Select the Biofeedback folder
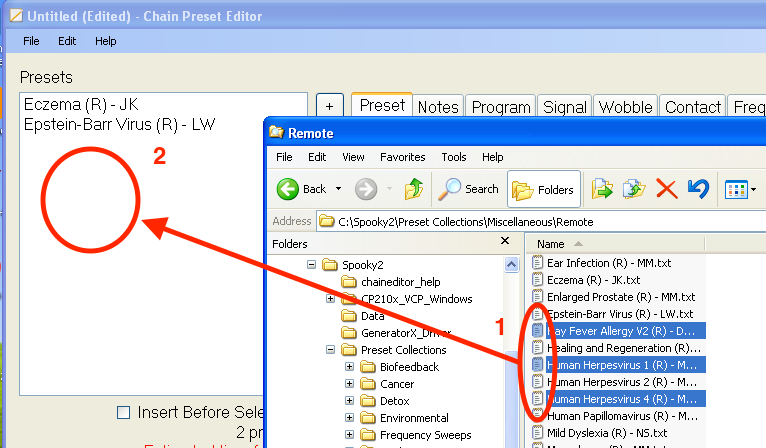This screenshot has height=448, width=766. click(x=409, y=367)
